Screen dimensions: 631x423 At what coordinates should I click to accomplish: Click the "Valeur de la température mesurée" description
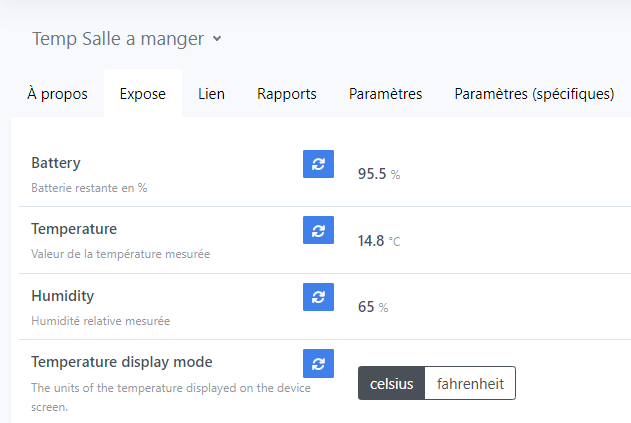point(120,254)
